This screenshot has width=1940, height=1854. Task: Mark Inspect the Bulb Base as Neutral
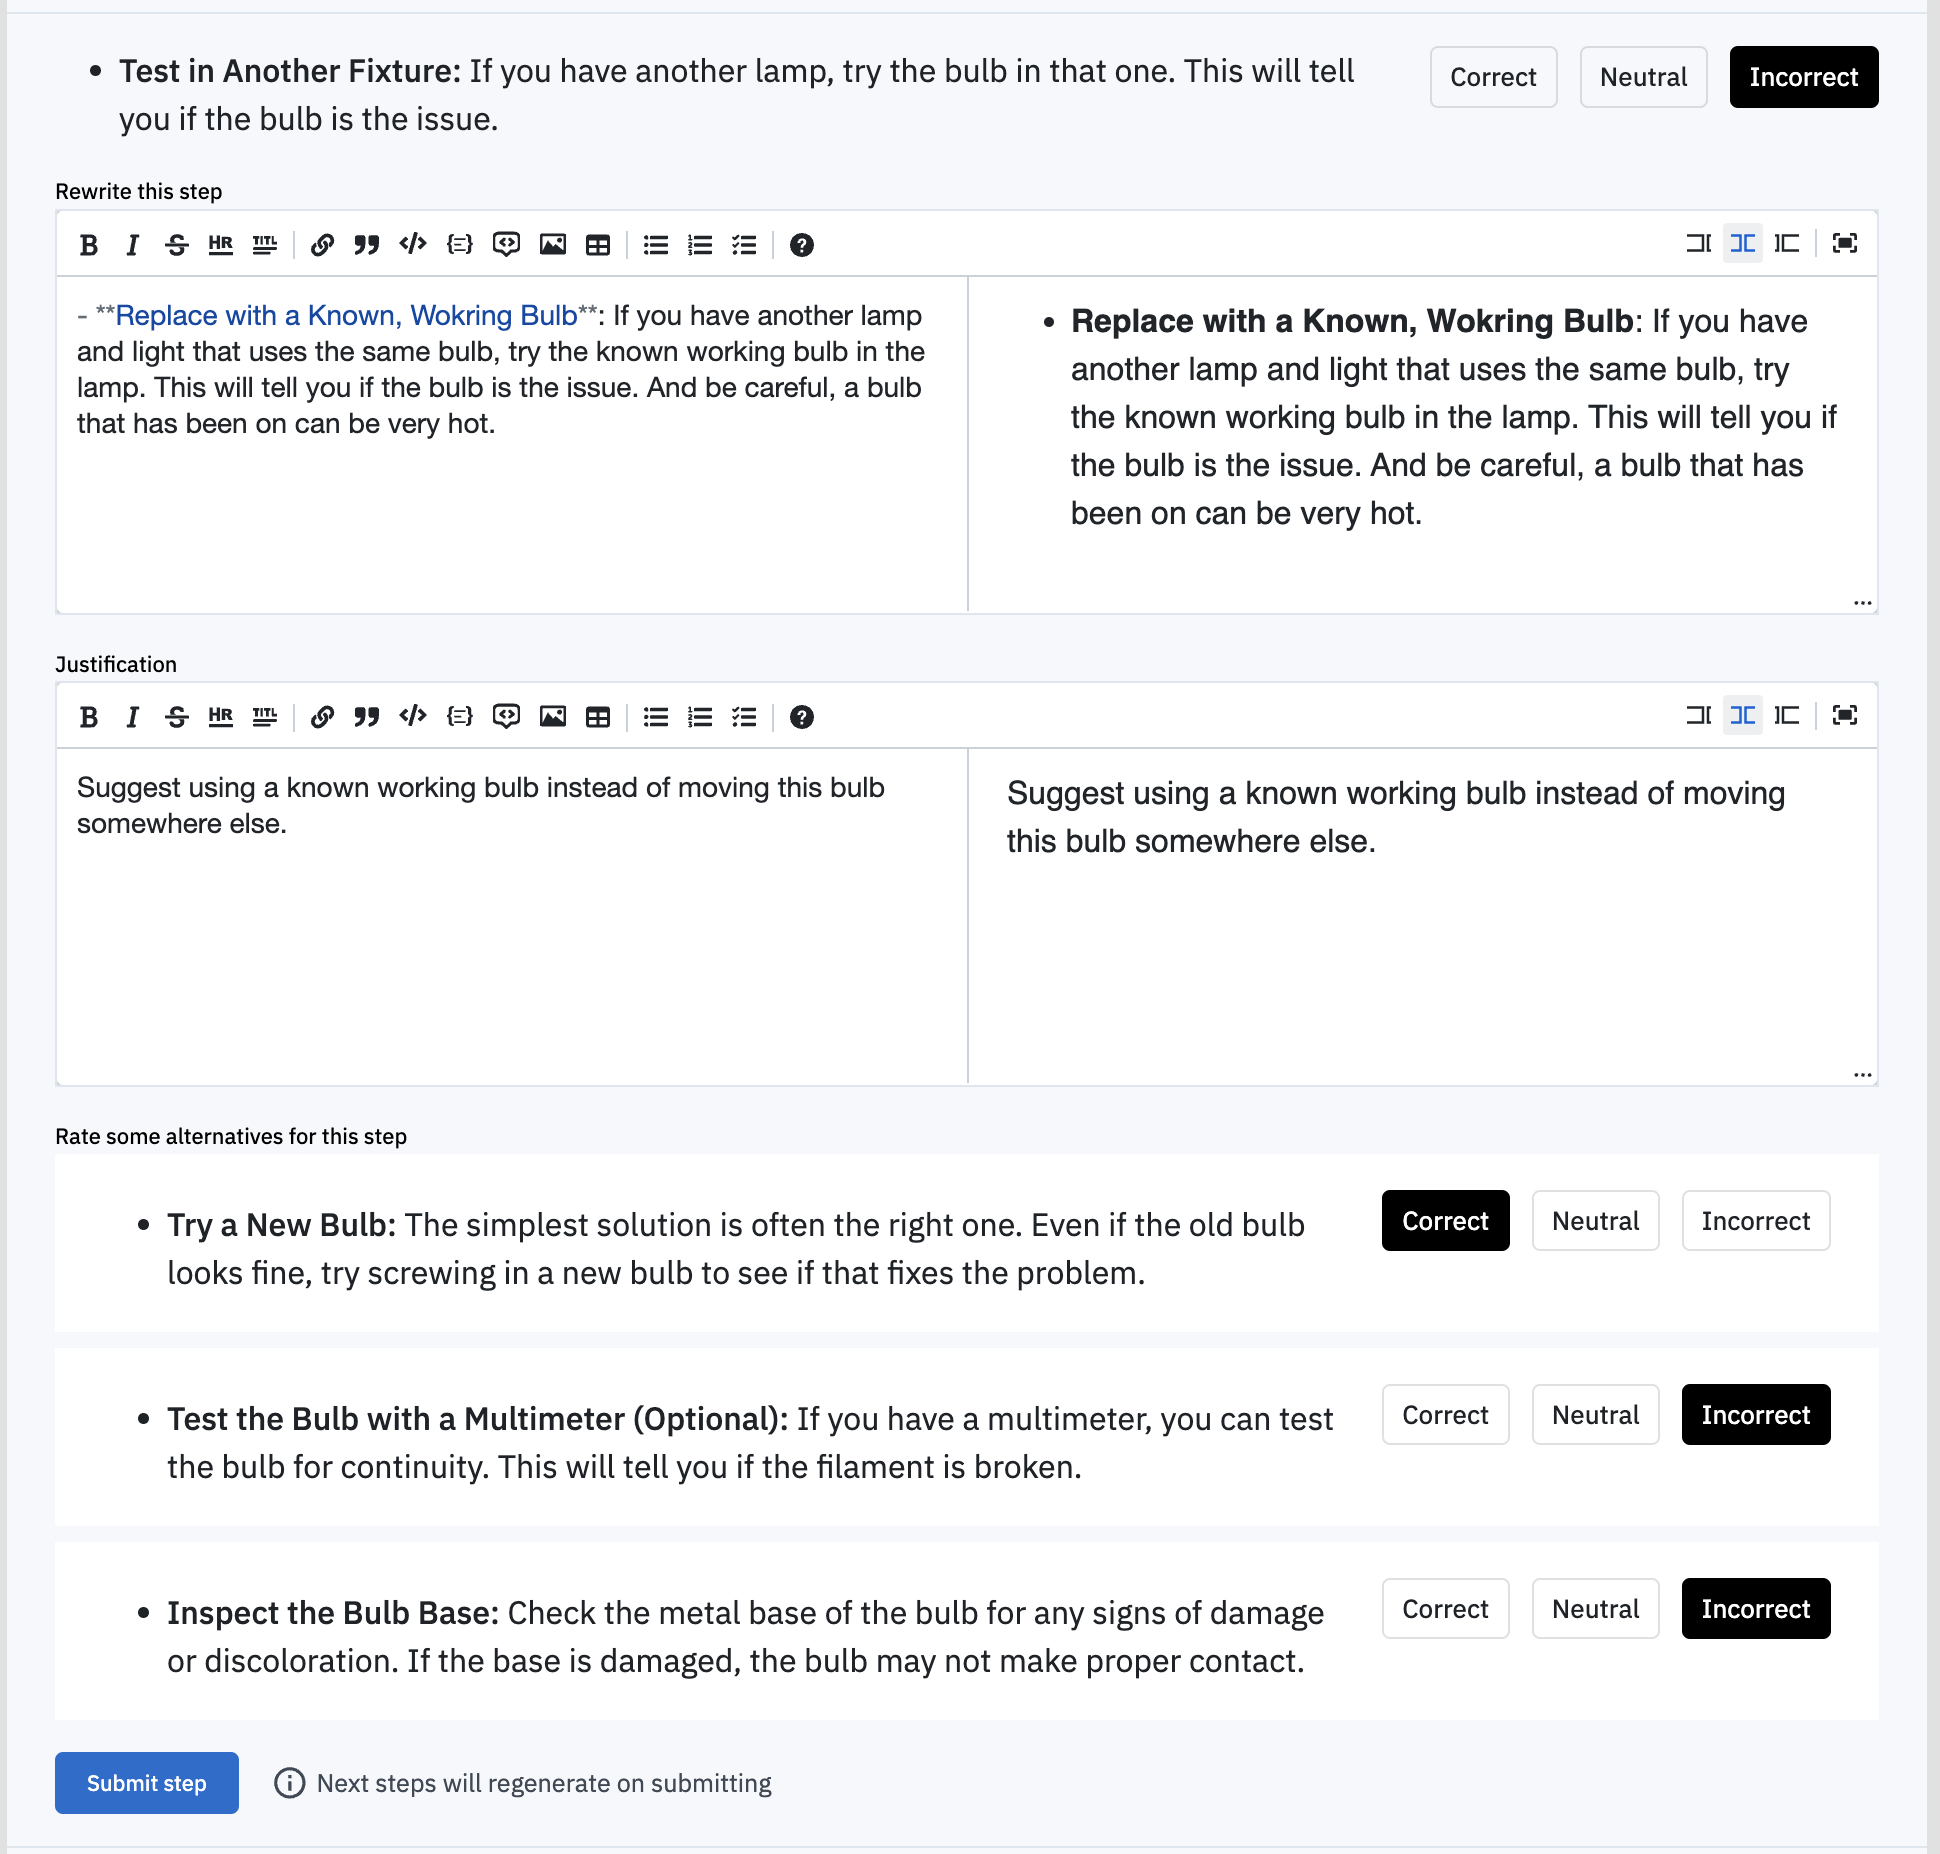[x=1595, y=1609]
